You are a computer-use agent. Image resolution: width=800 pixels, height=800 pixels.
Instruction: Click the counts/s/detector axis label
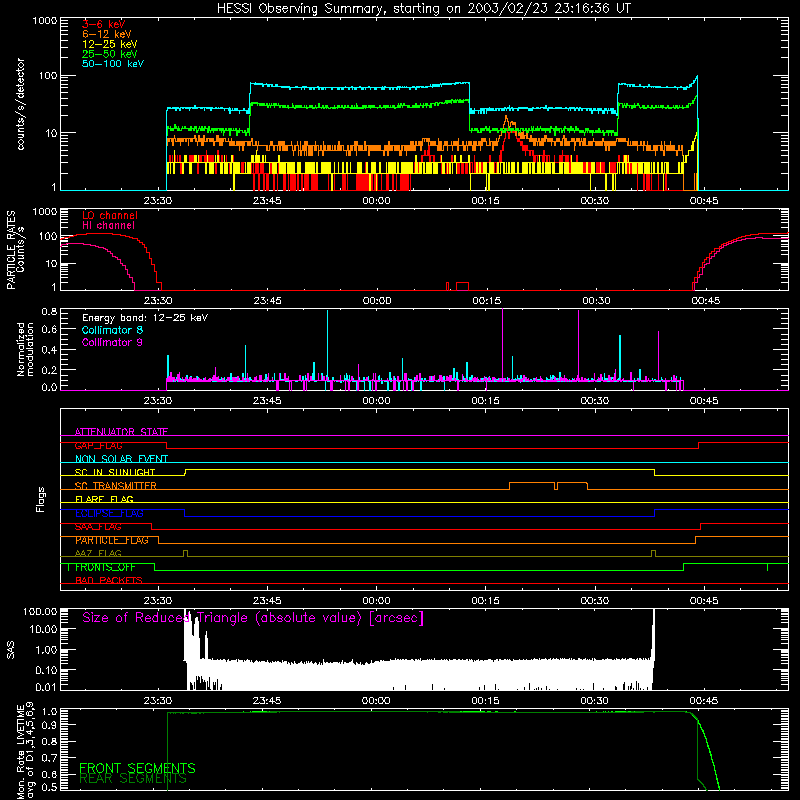[x=20, y=104]
